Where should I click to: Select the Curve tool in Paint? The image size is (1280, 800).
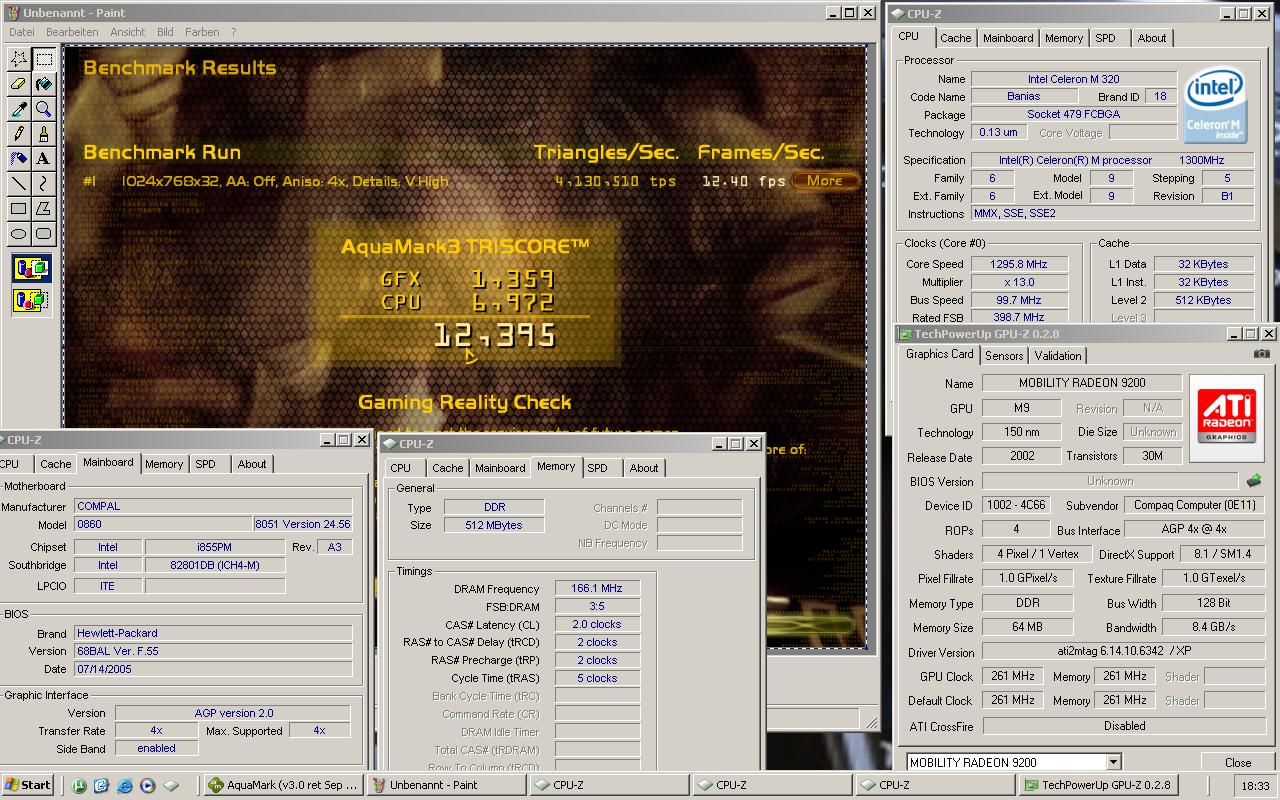44,184
